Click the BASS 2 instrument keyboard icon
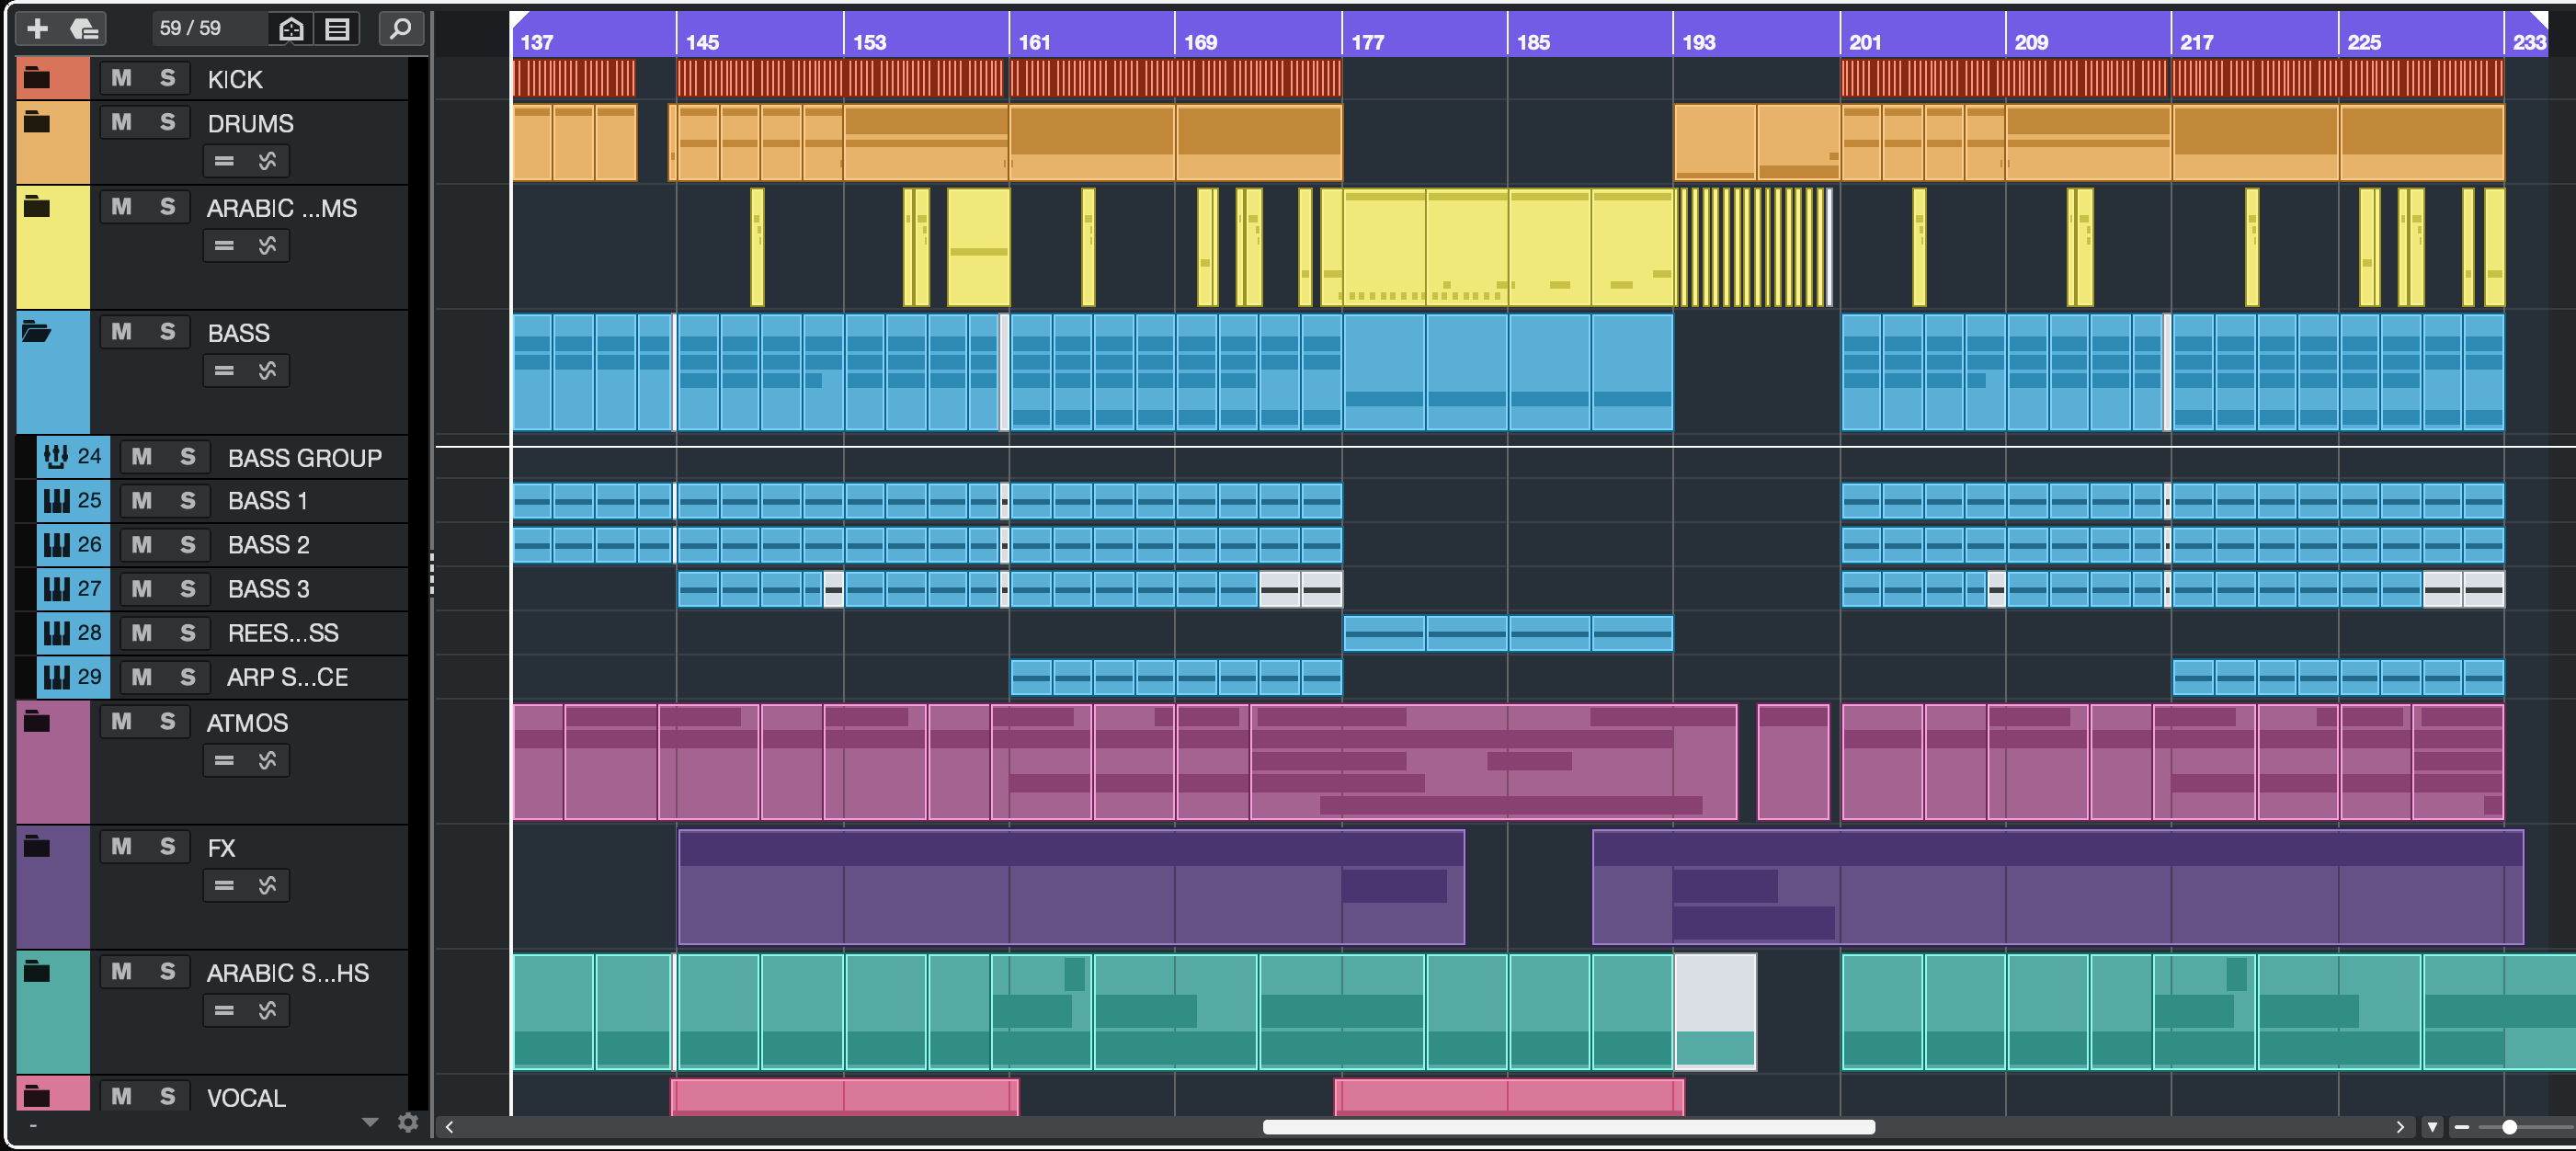2576x1151 pixels. pos(56,544)
